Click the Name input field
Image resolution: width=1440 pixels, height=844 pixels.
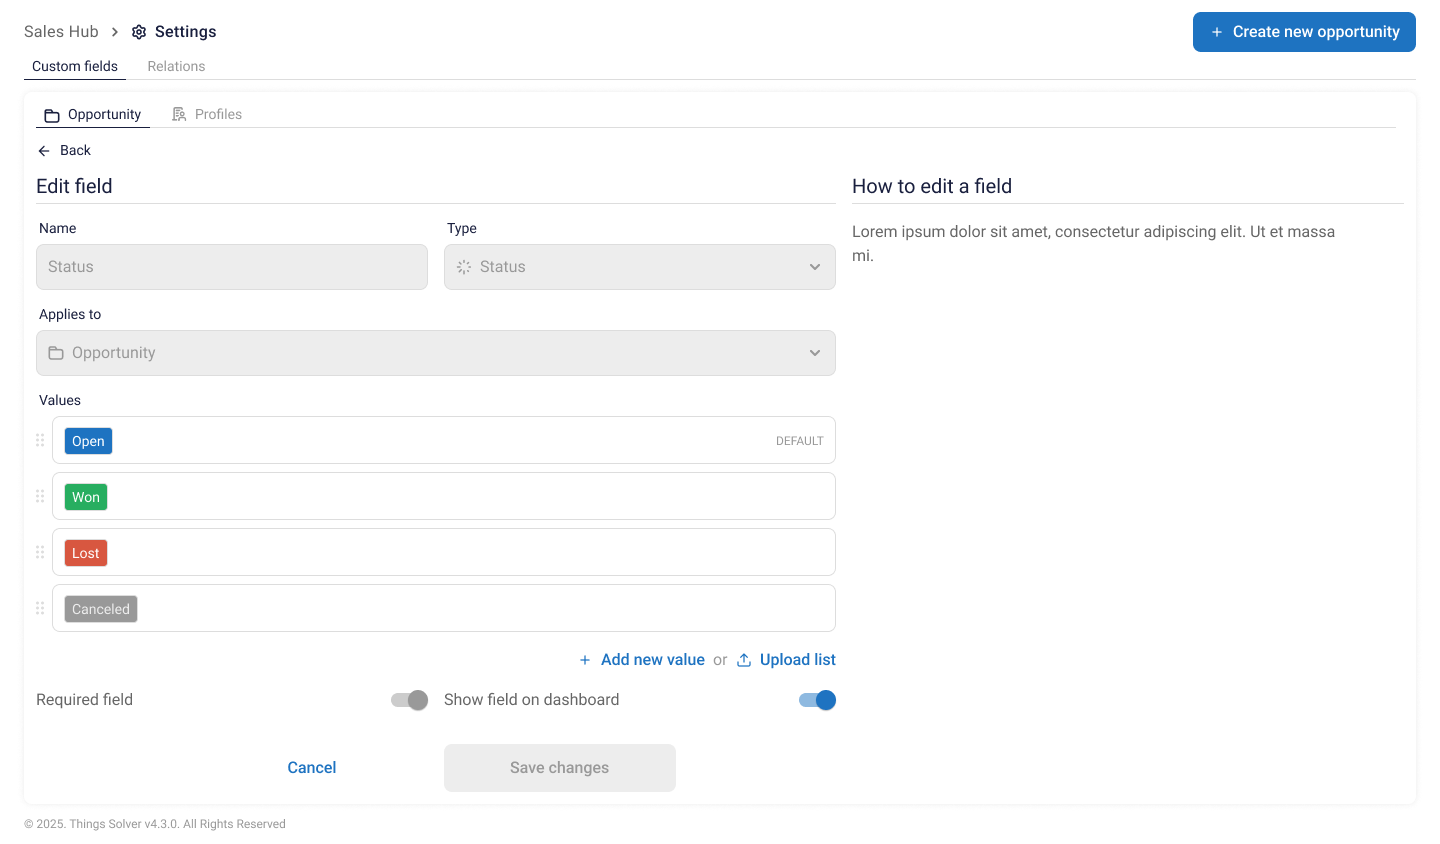point(232,267)
